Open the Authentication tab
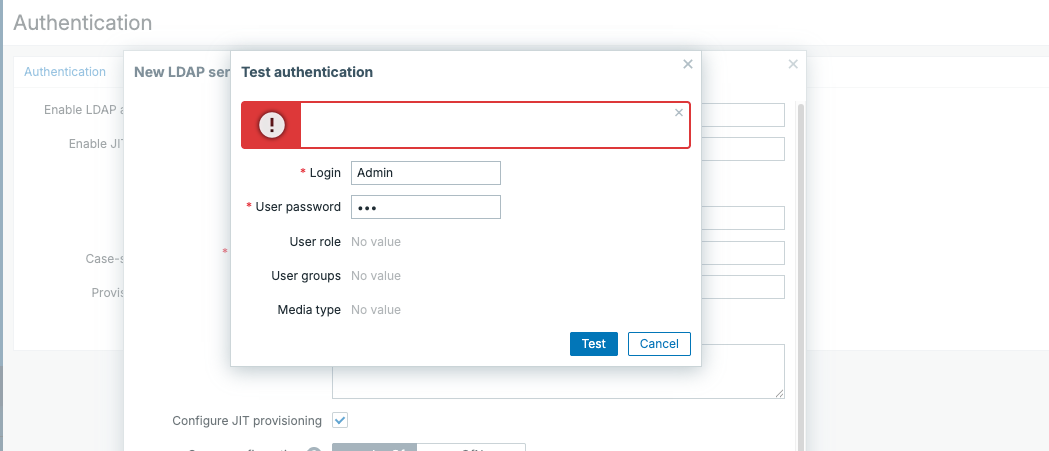Screen dimensions: 1049x451 [x=65, y=72]
